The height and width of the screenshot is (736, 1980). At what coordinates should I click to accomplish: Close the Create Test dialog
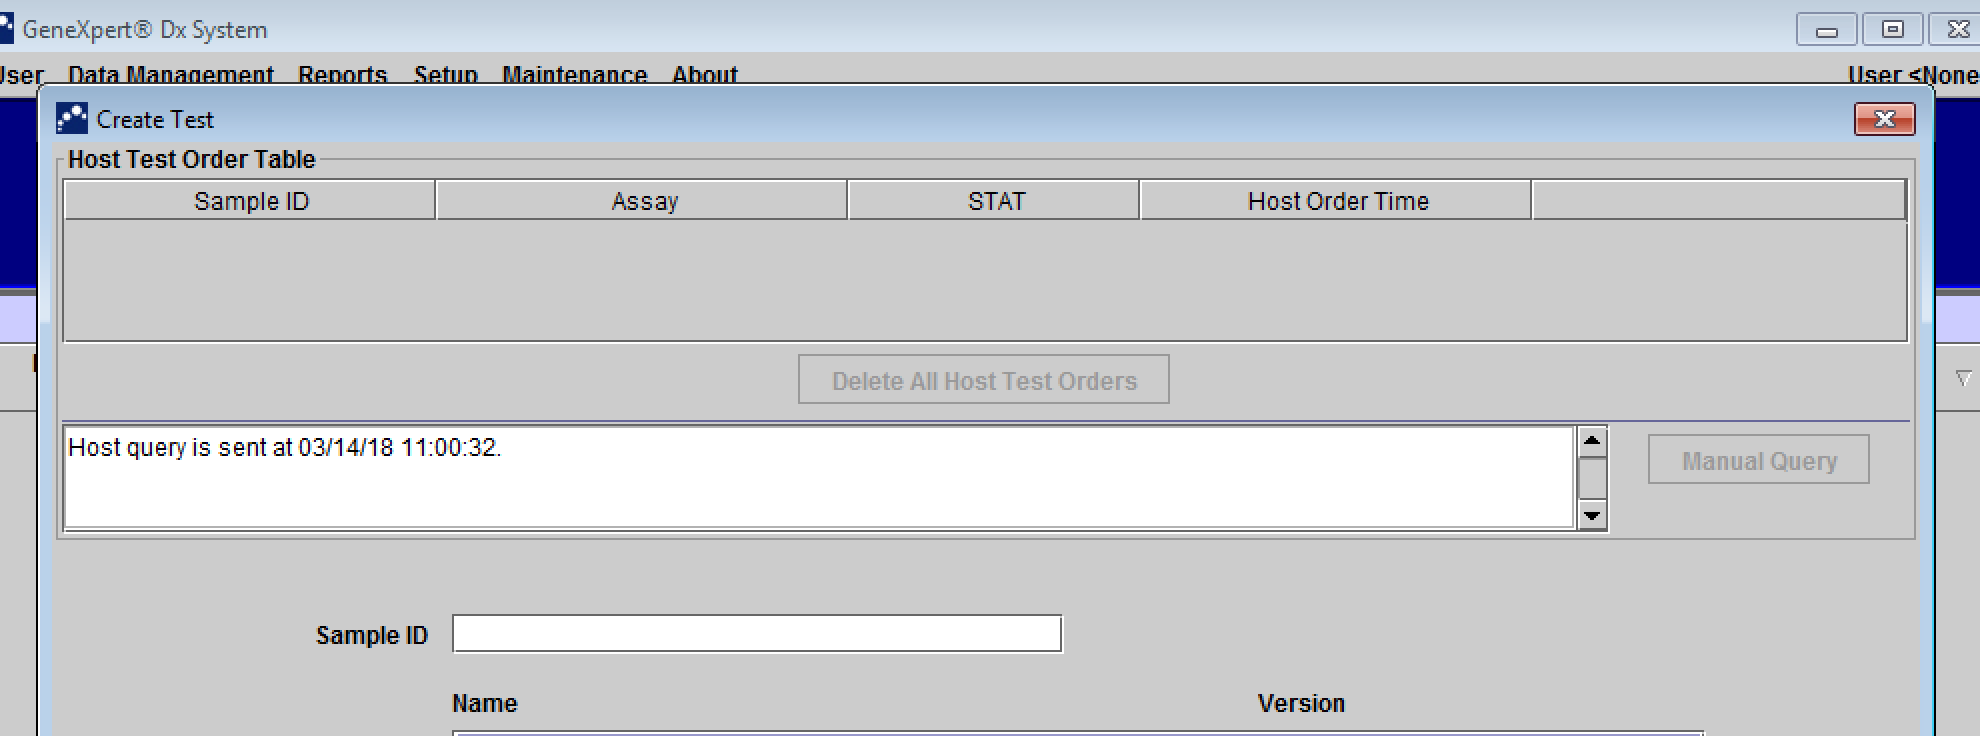coord(1884,119)
